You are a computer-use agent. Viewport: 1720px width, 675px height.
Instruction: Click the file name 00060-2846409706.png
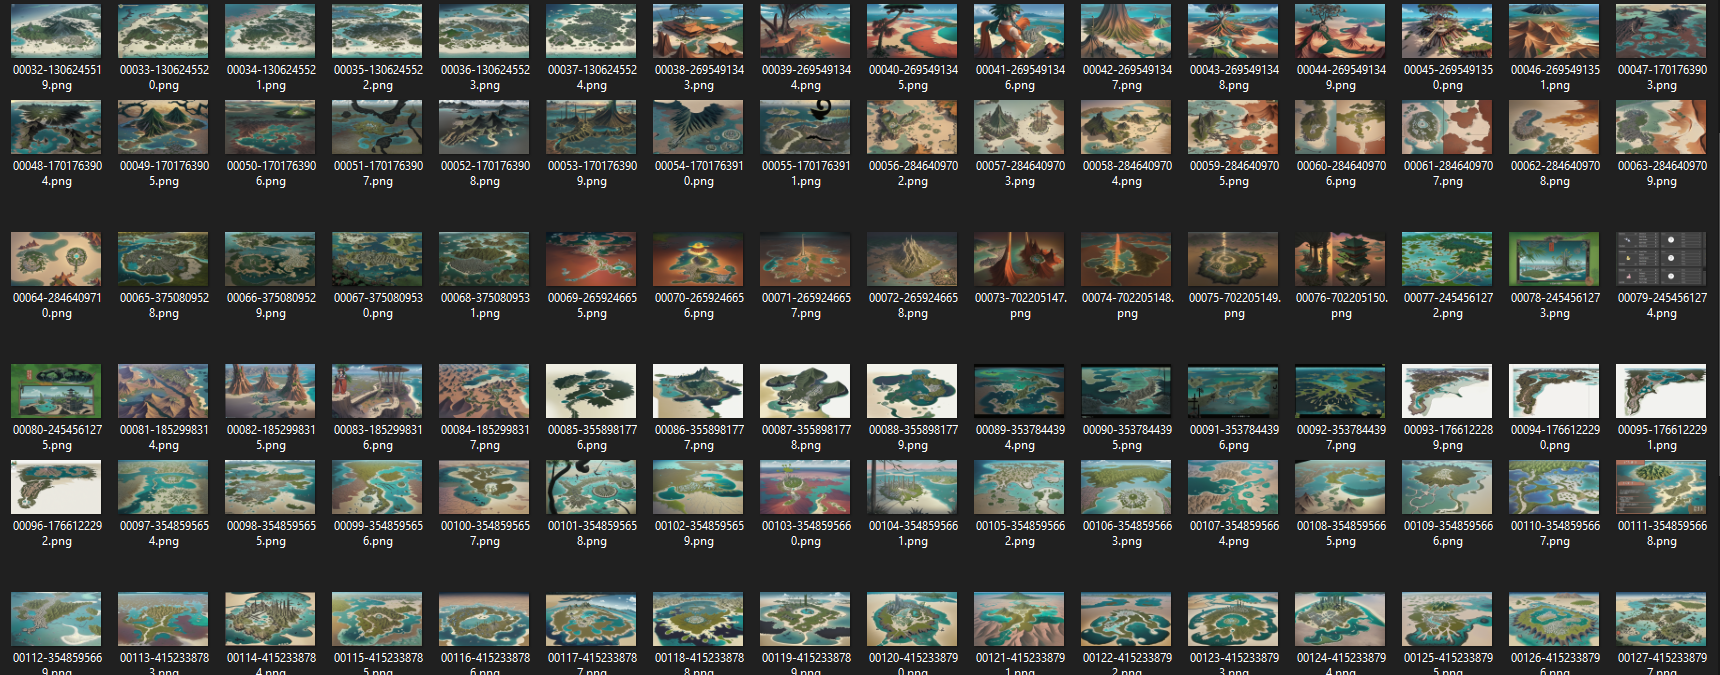coord(1341,174)
